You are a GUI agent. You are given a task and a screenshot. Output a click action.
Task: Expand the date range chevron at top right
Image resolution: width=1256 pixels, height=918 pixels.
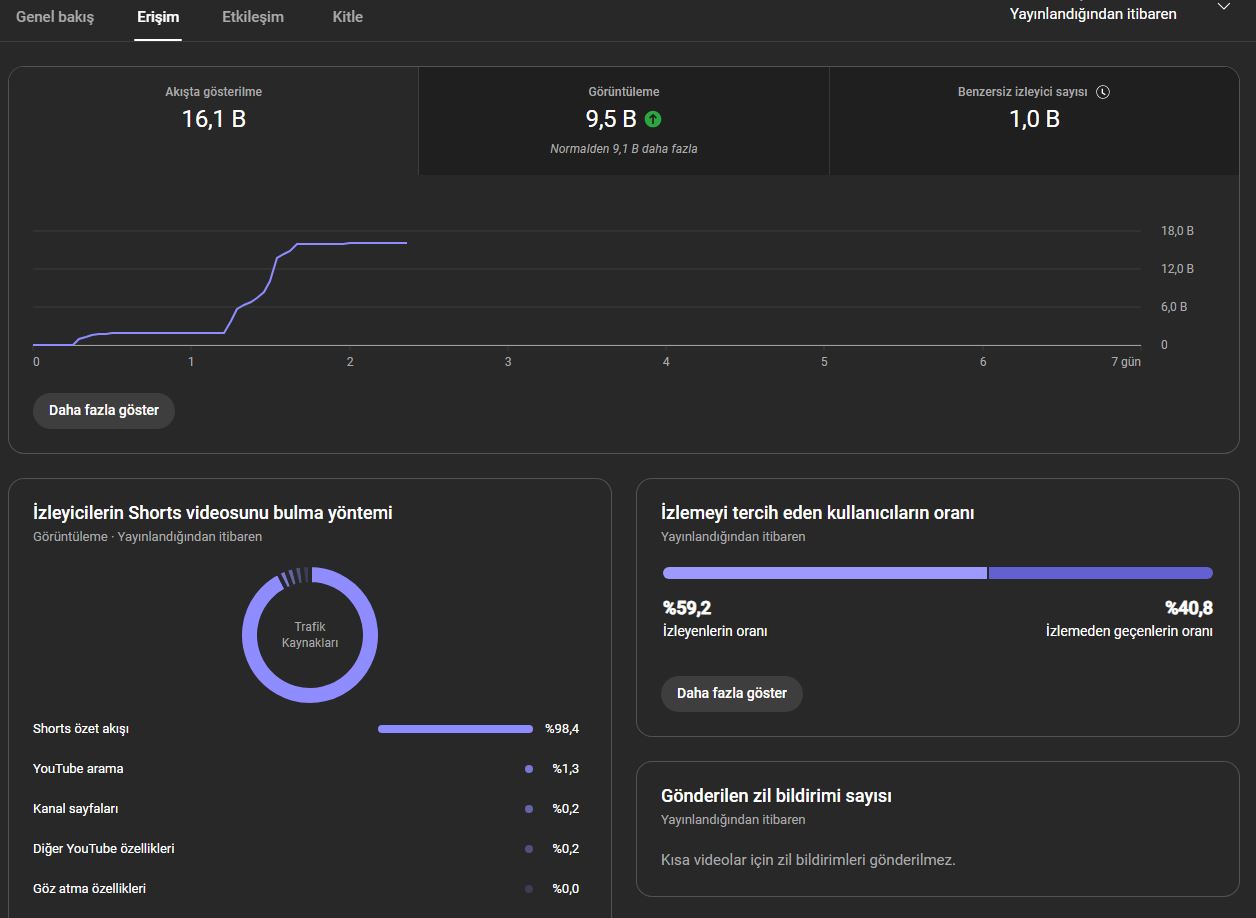(x=1224, y=7)
